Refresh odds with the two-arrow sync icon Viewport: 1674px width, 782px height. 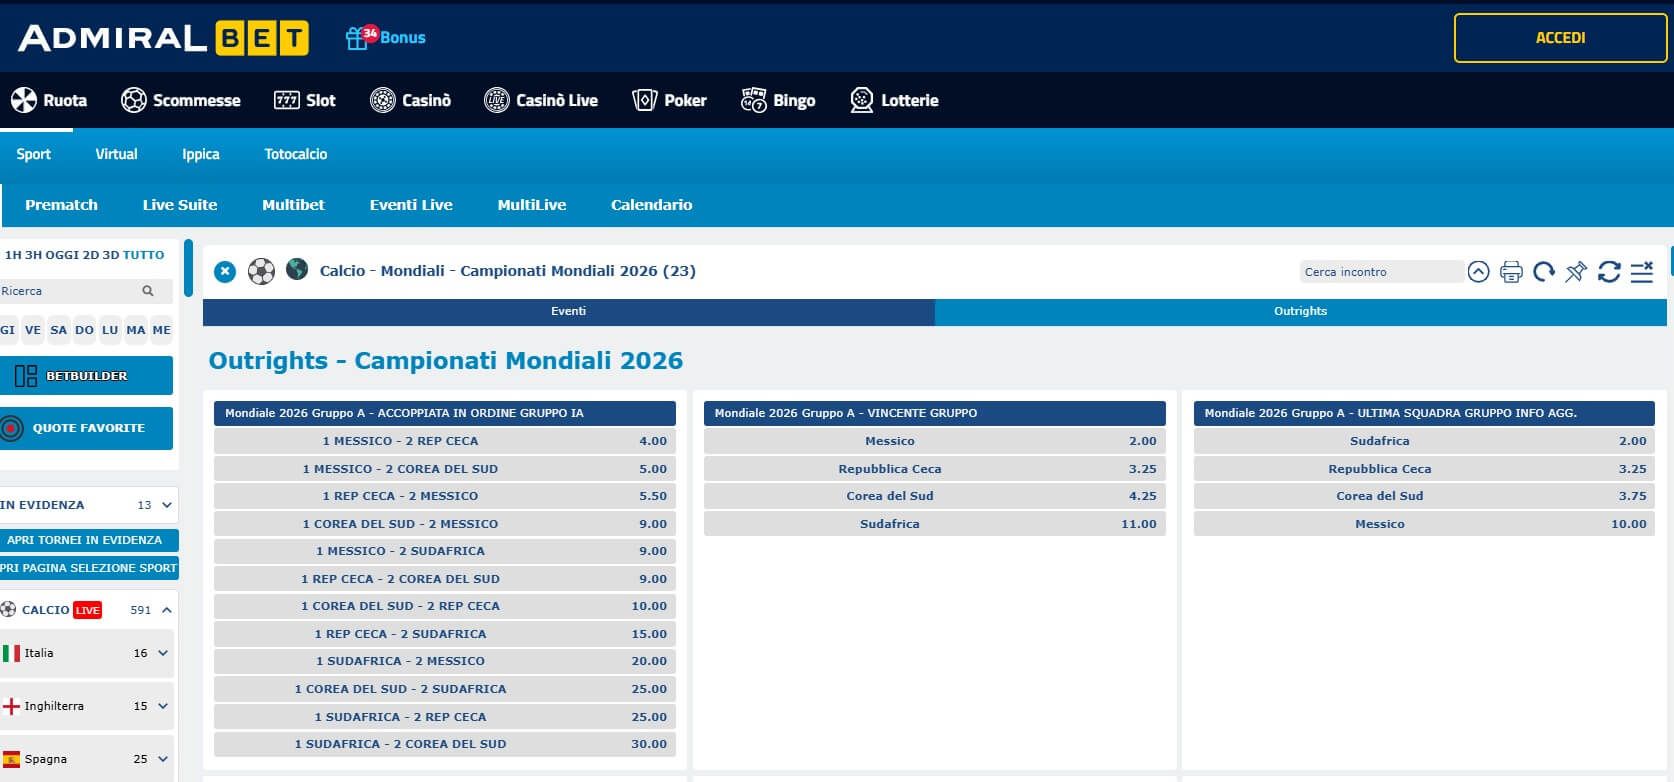(1609, 271)
